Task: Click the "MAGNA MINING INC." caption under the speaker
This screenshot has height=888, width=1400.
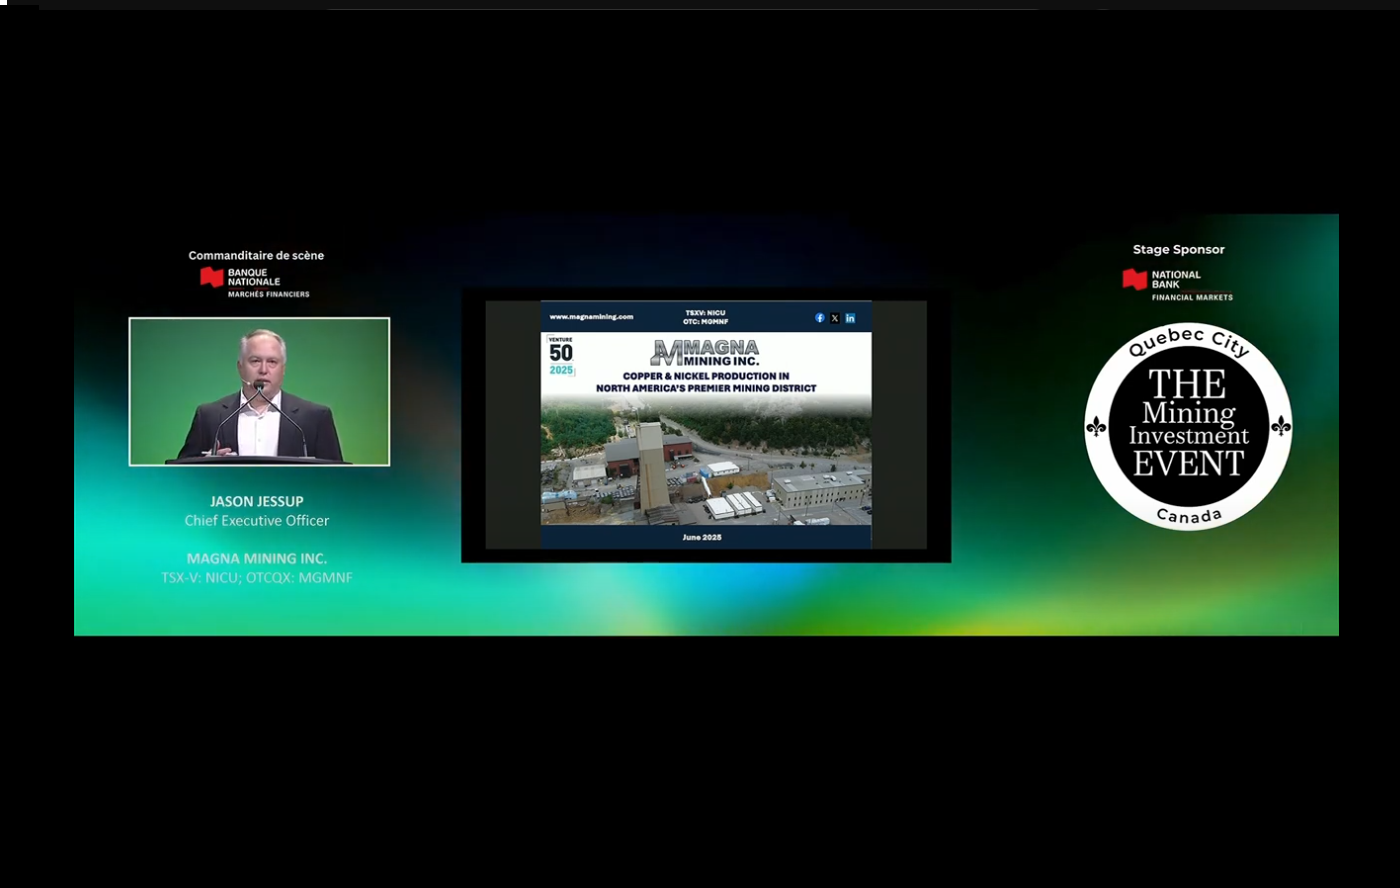Action: 257,558
